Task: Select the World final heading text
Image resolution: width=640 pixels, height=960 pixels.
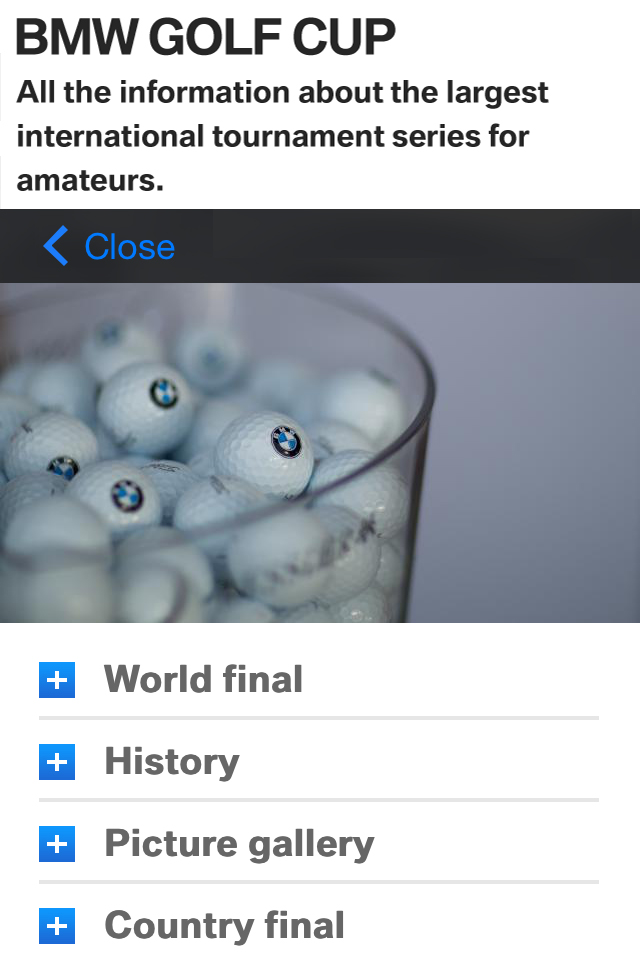Action: click(204, 679)
